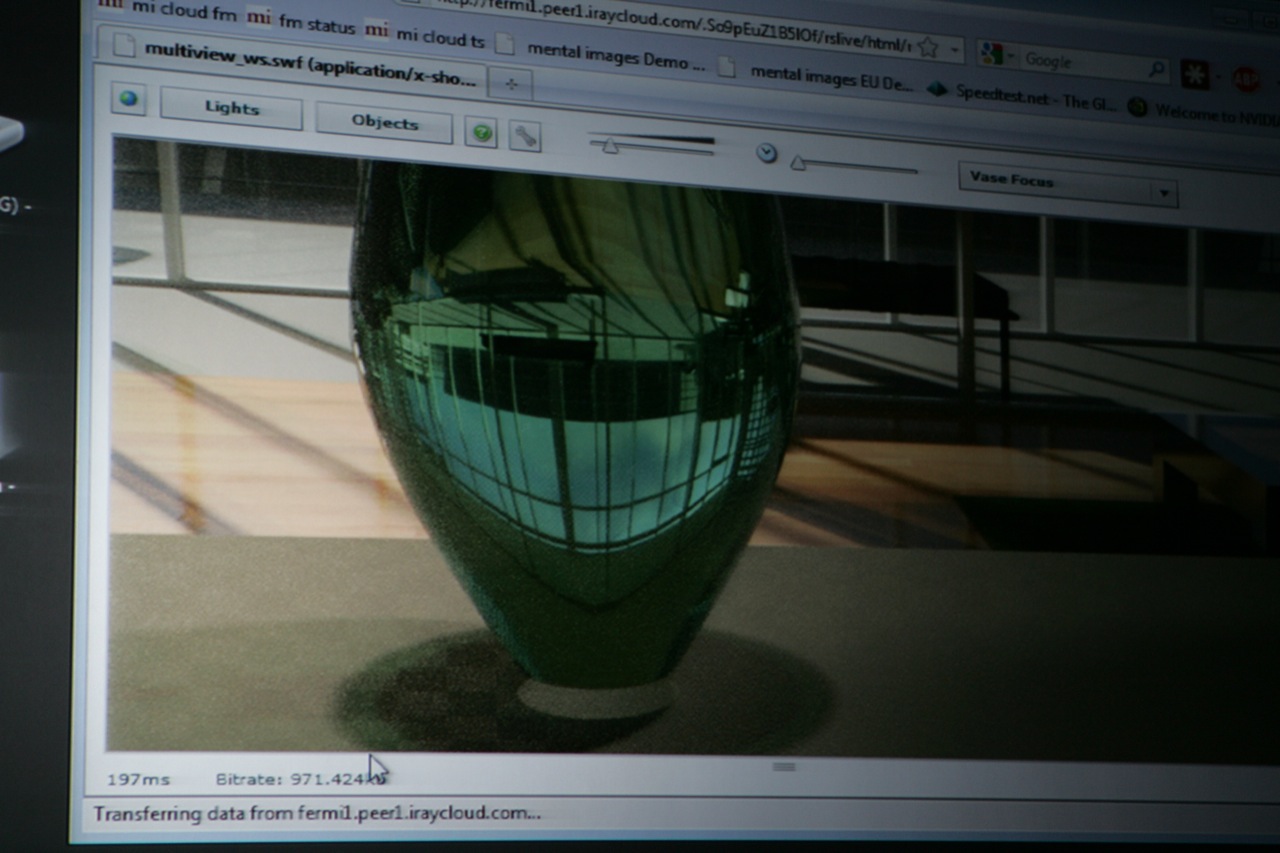The width and height of the screenshot is (1280, 853).
Task: Click into the Google search field
Action: tap(1083, 63)
